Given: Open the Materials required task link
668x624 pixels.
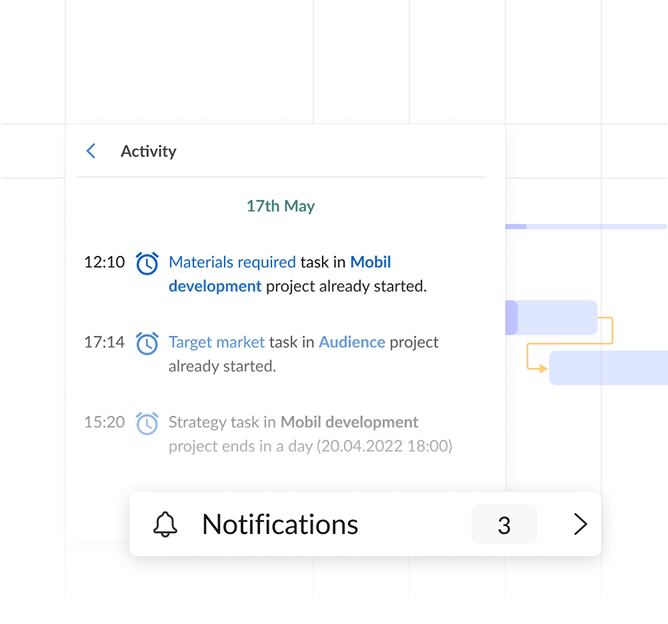Looking at the screenshot, I should (x=232, y=262).
